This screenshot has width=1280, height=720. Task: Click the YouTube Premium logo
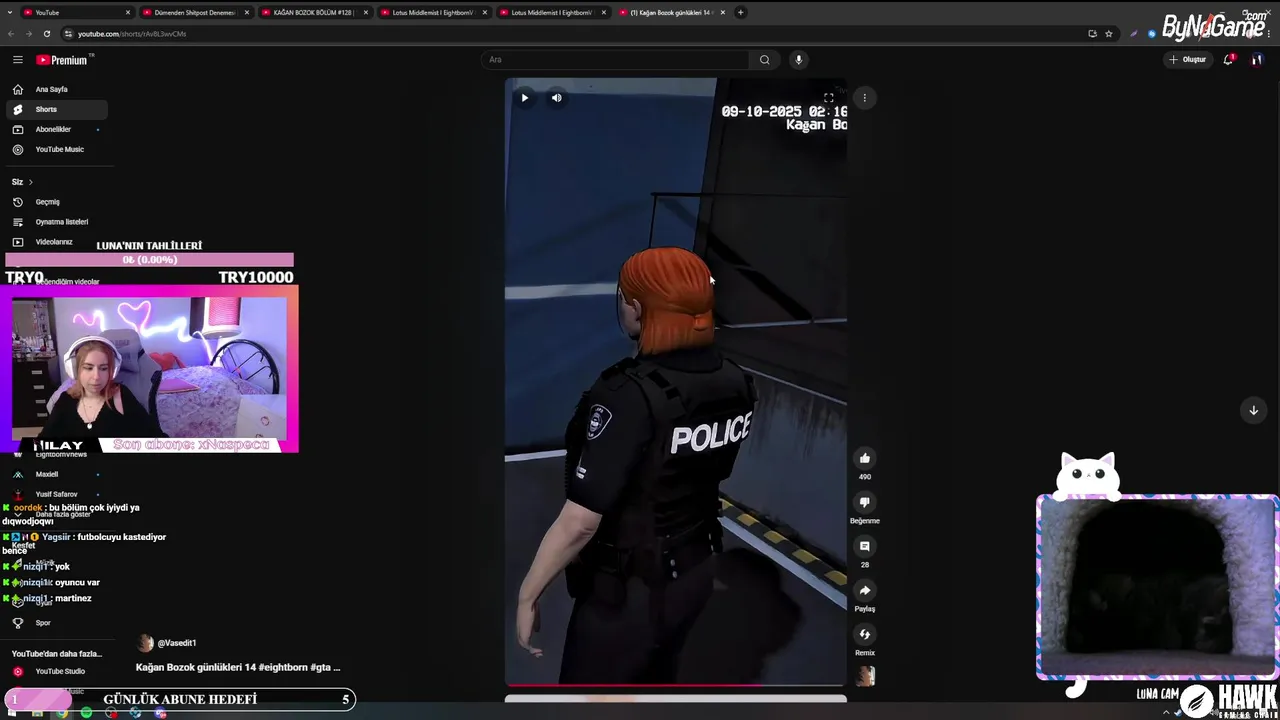point(63,60)
